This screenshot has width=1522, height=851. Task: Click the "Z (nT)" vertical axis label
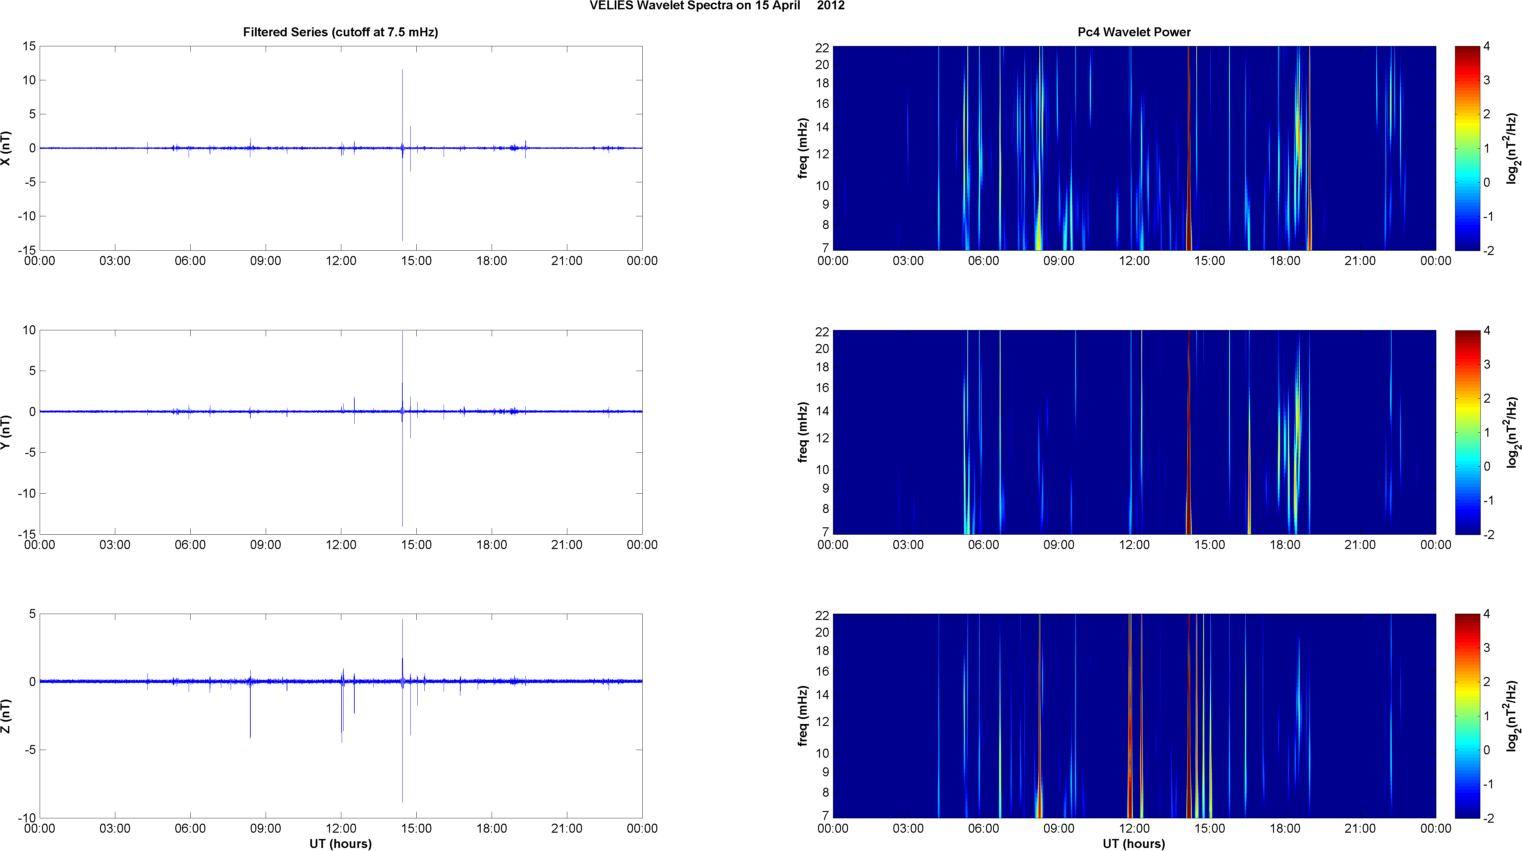(6, 716)
